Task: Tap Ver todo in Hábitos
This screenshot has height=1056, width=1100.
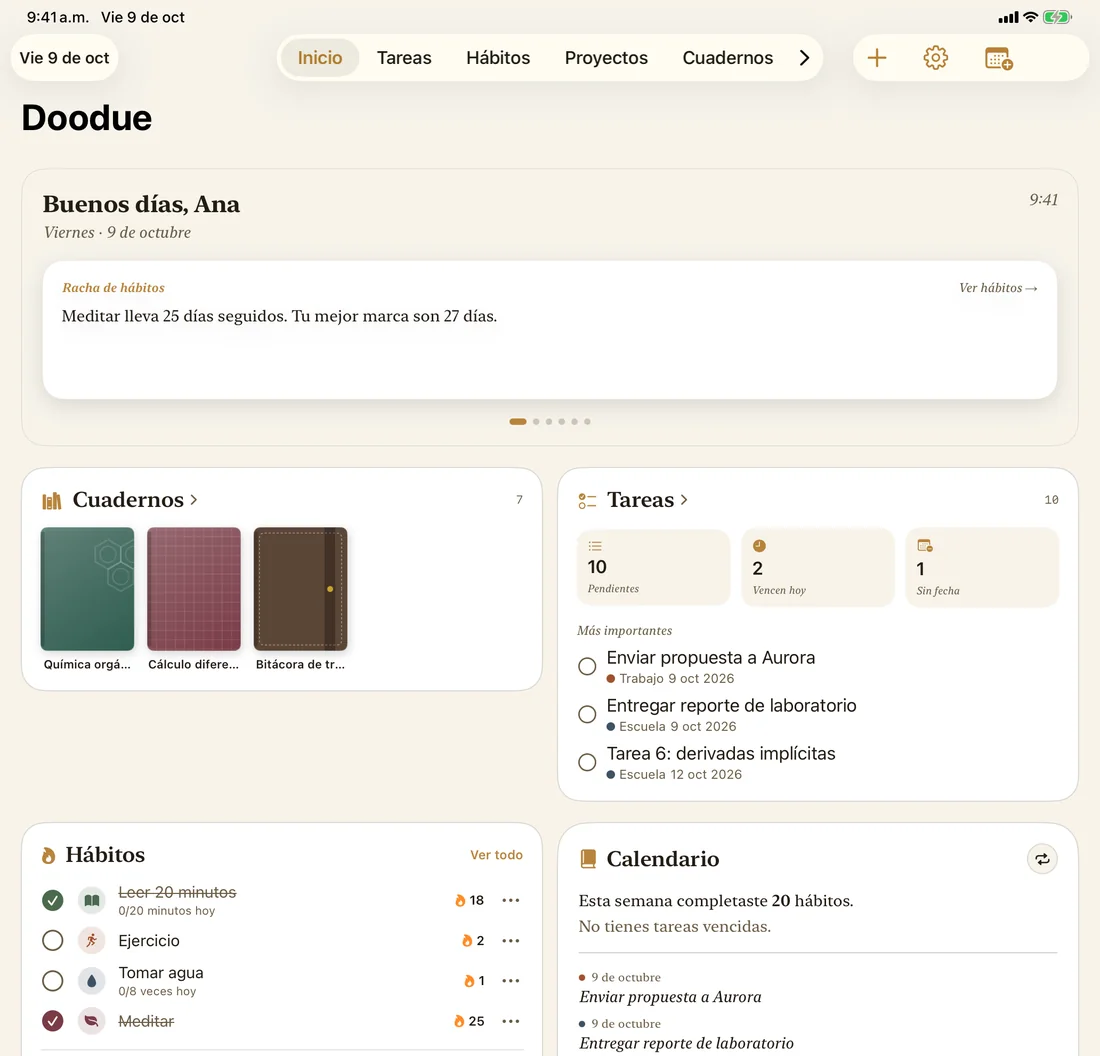Action: (496, 855)
